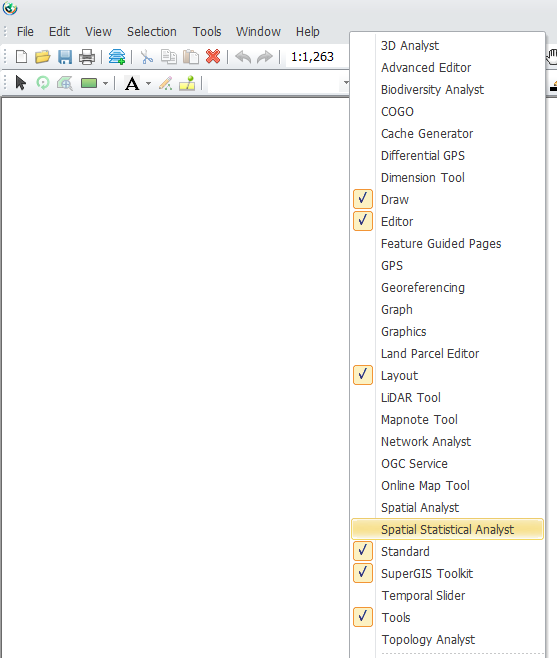
Task: Open a map file with folder icon
Action: point(42,57)
